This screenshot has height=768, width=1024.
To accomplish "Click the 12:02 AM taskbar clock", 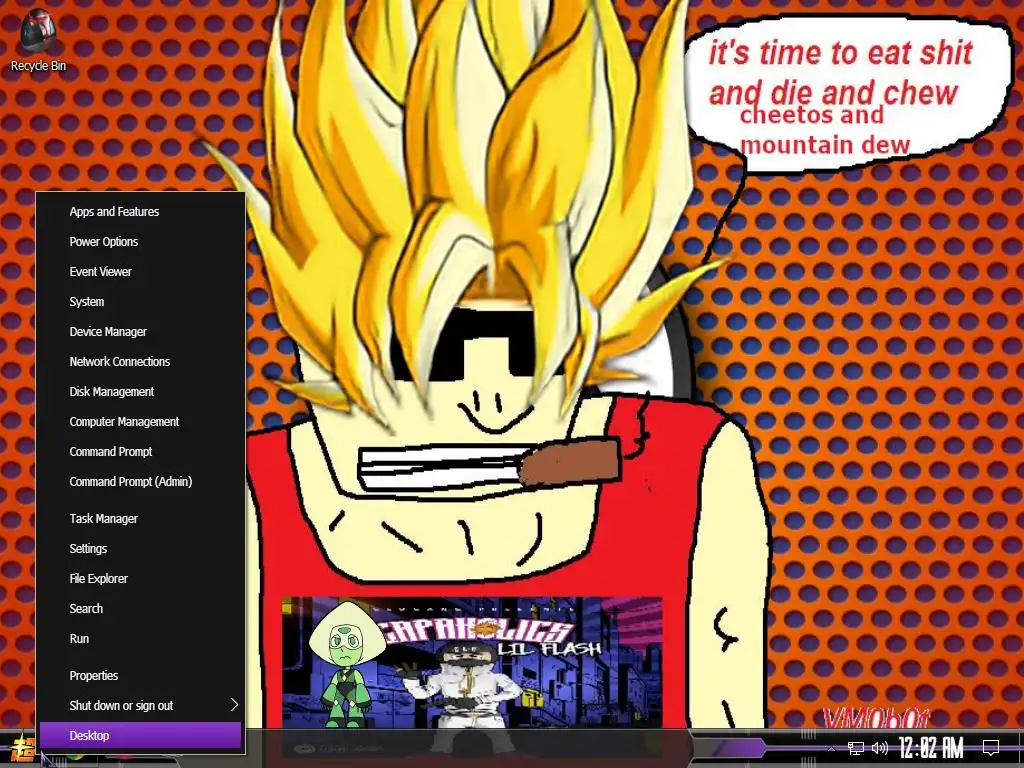I will coord(931,748).
